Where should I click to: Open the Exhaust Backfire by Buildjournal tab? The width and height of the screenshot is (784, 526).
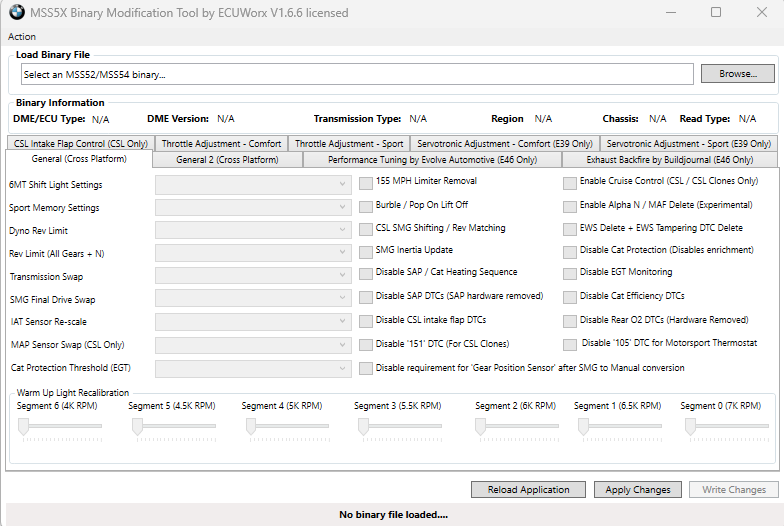pos(669,159)
